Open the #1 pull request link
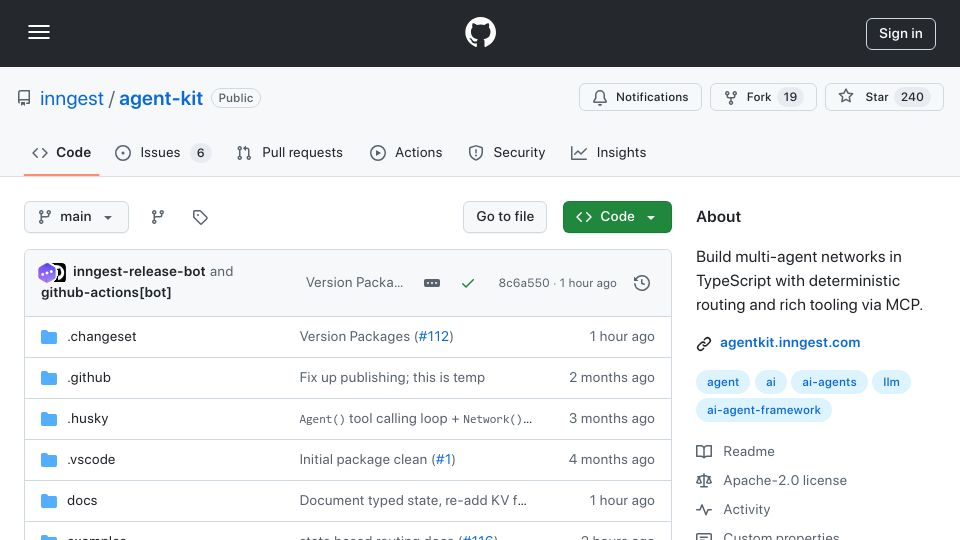Image resolution: width=960 pixels, height=540 pixels. (443, 460)
